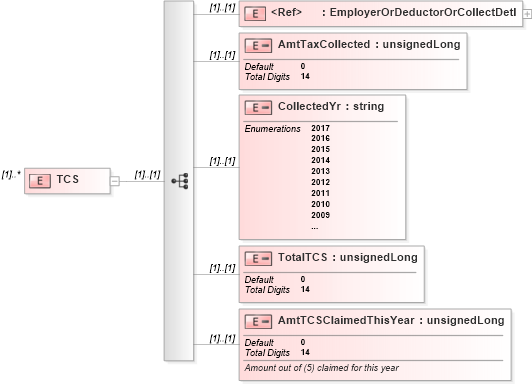Click Total Digits label in AmtTCSClaimedThisYear box

pos(267,353)
